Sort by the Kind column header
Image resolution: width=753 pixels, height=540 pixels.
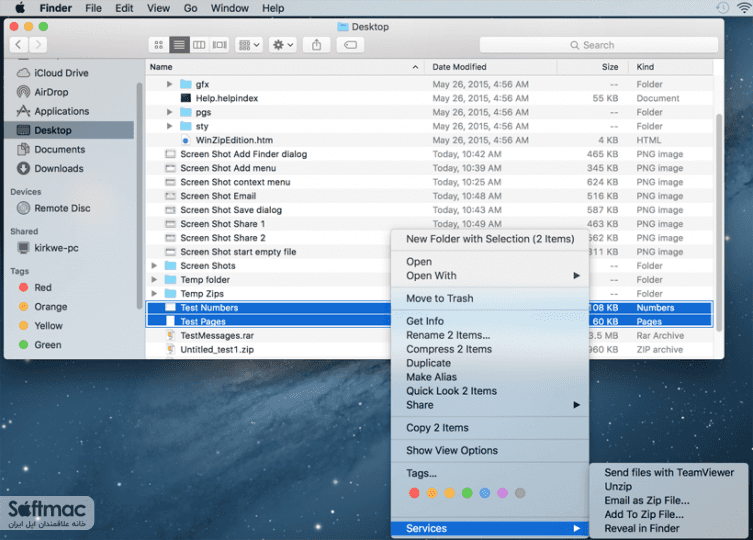(x=671, y=67)
